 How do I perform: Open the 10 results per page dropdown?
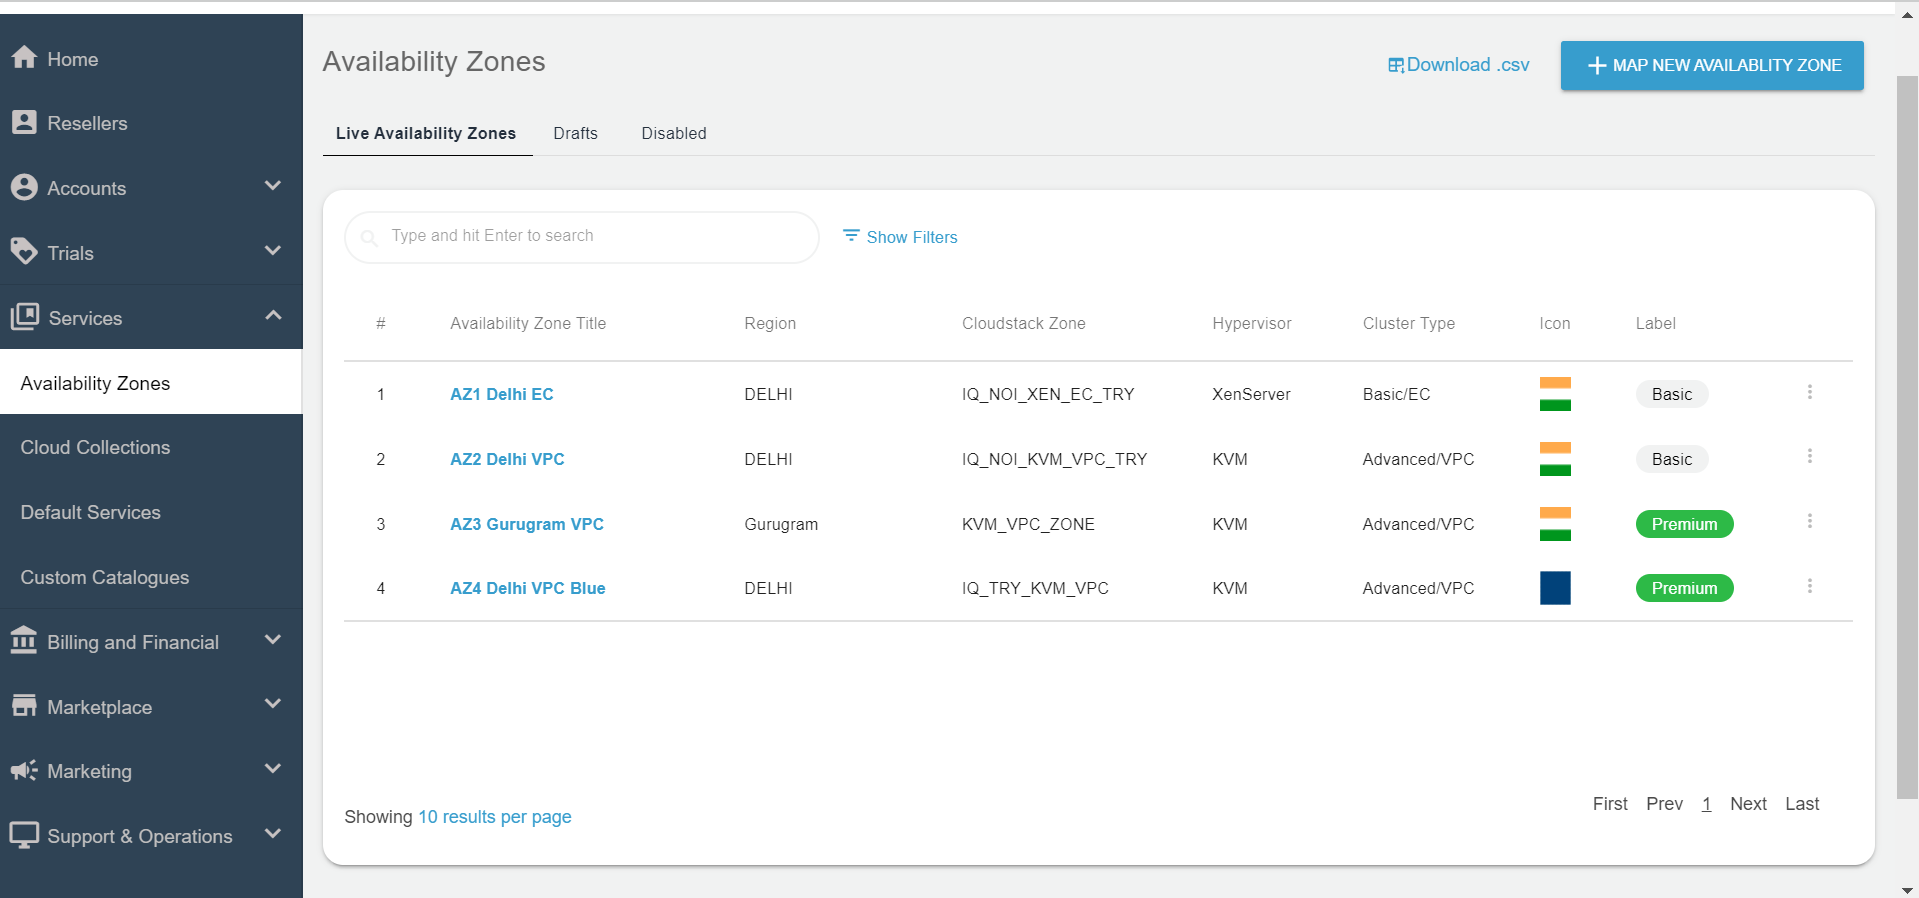[494, 817]
